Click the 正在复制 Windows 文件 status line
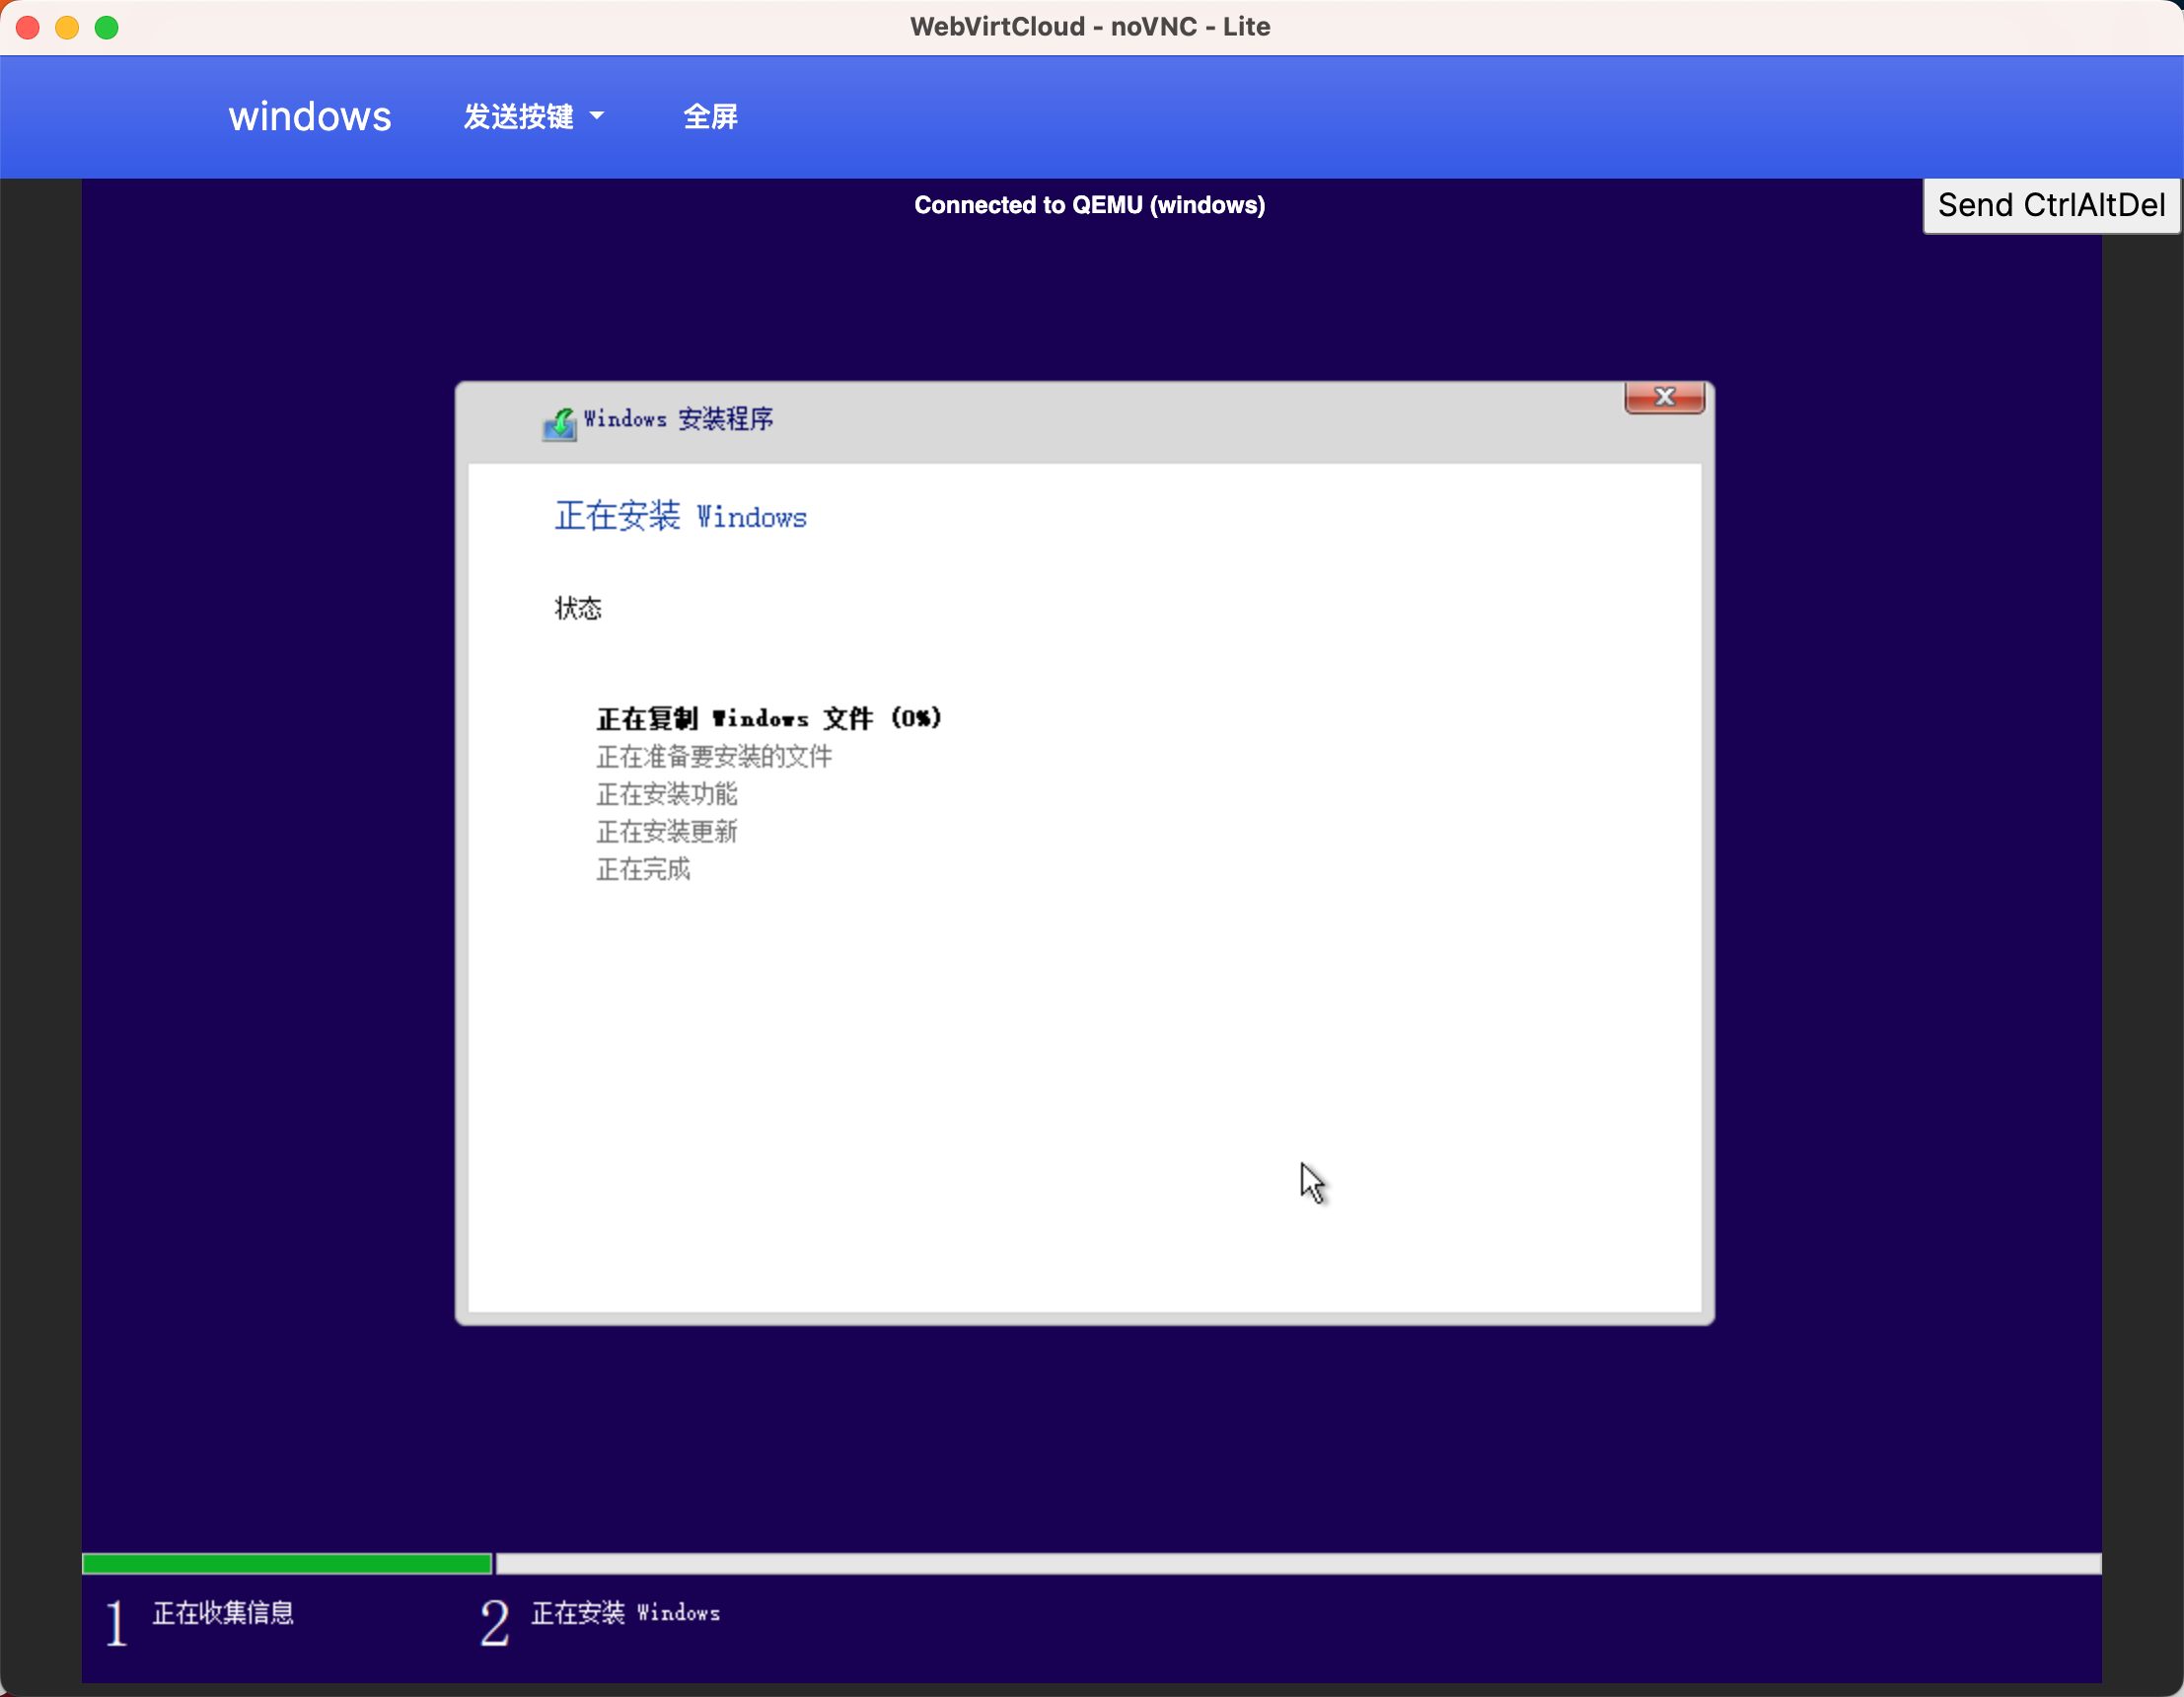 (768, 718)
